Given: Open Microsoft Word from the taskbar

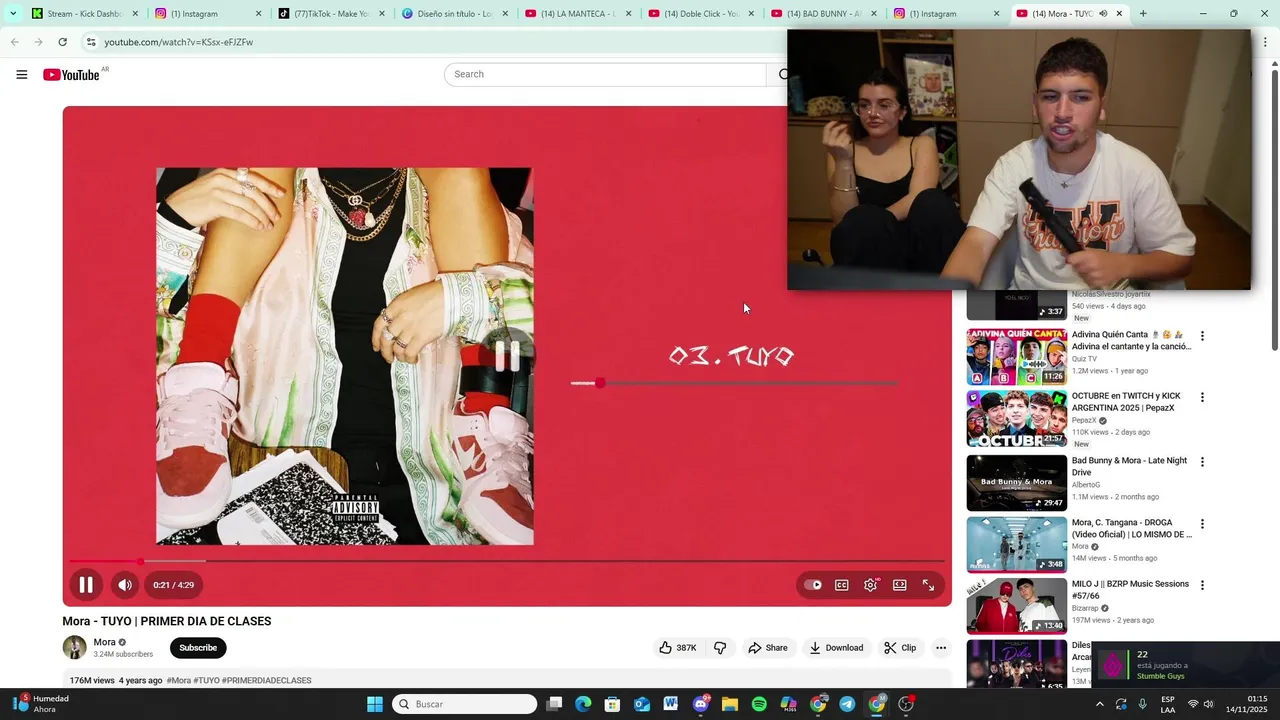Looking at the screenshot, I should [x=671, y=704].
